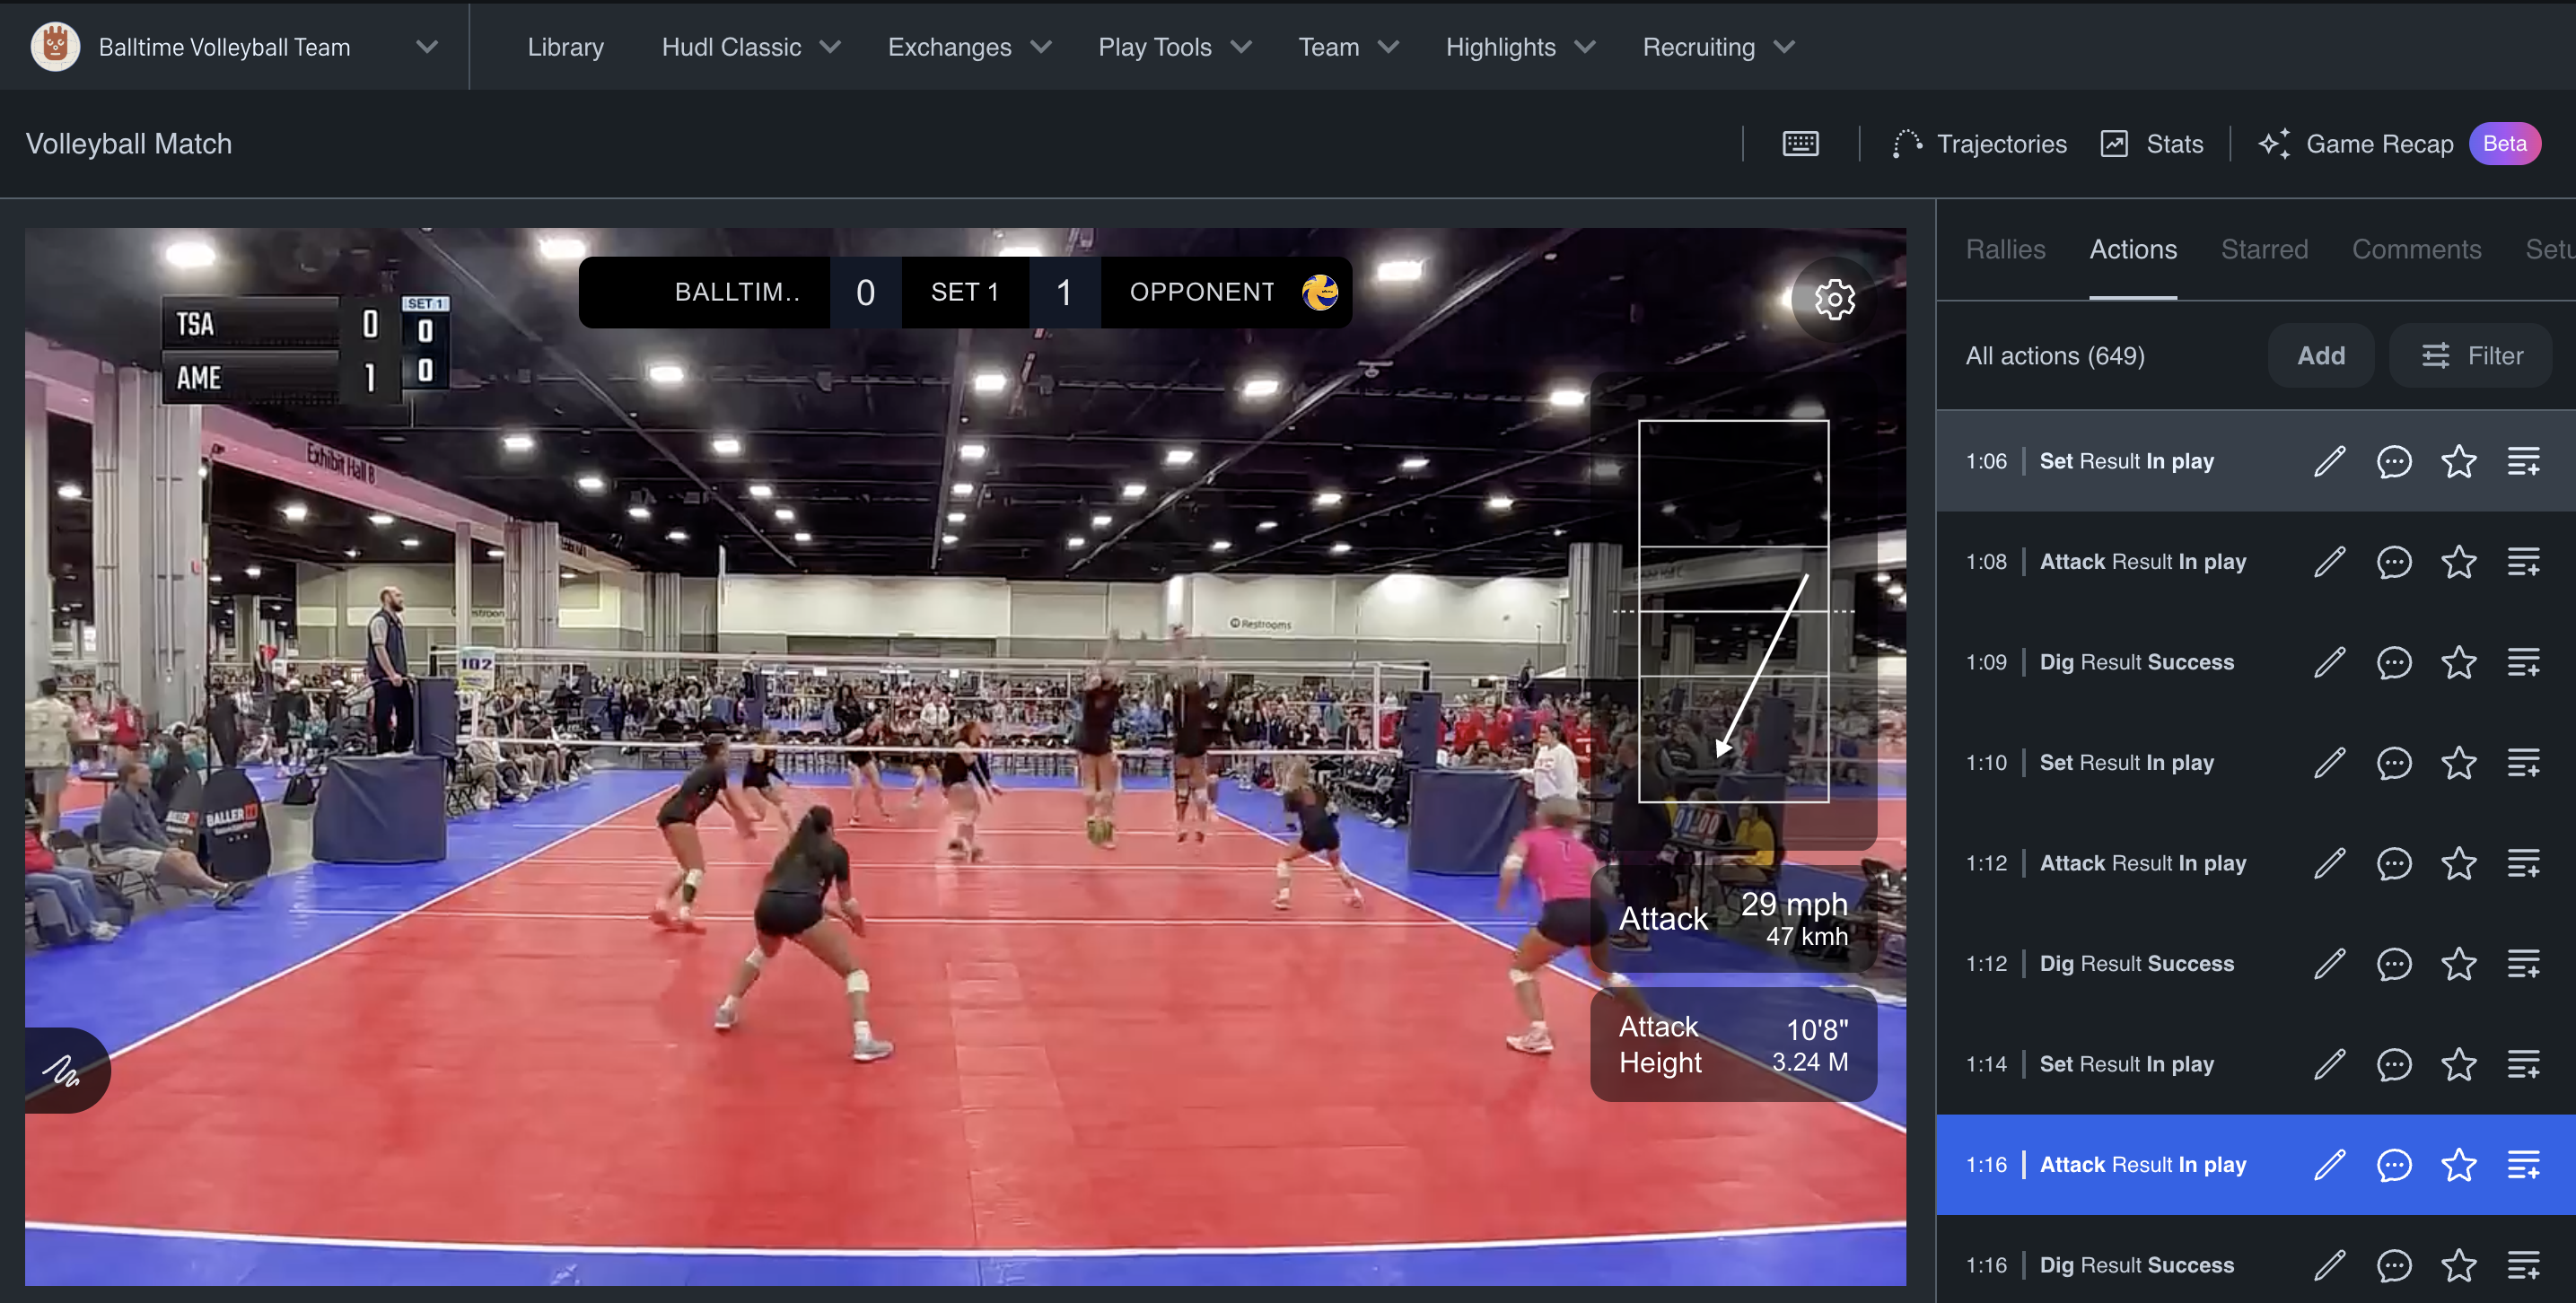Edit the 1:08 Attack action with pencil
This screenshot has width=2576, height=1303.
(x=2329, y=562)
